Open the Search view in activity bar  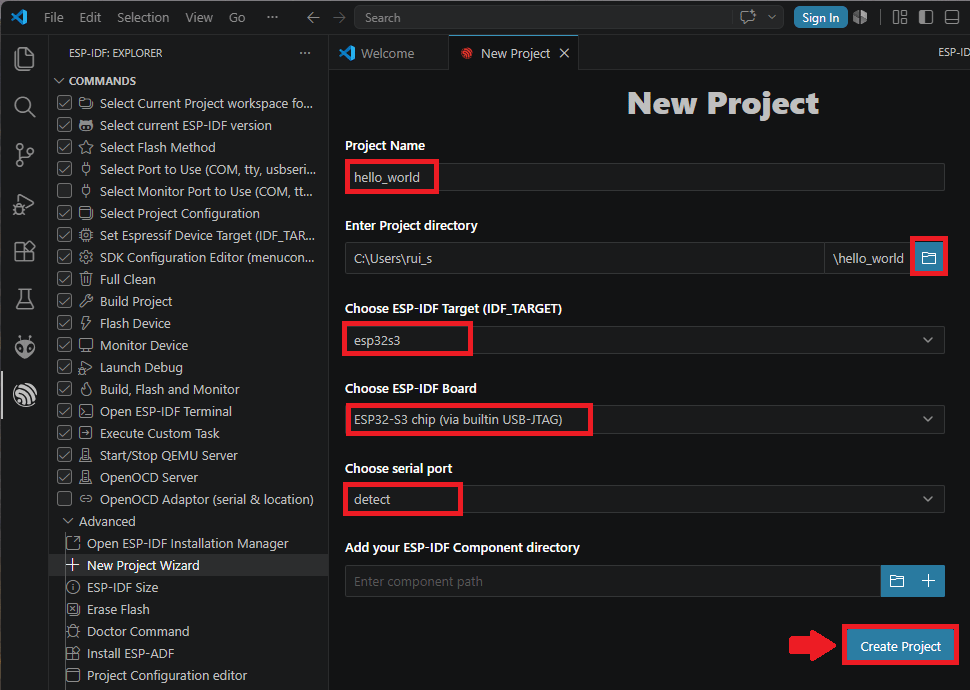point(24,107)
